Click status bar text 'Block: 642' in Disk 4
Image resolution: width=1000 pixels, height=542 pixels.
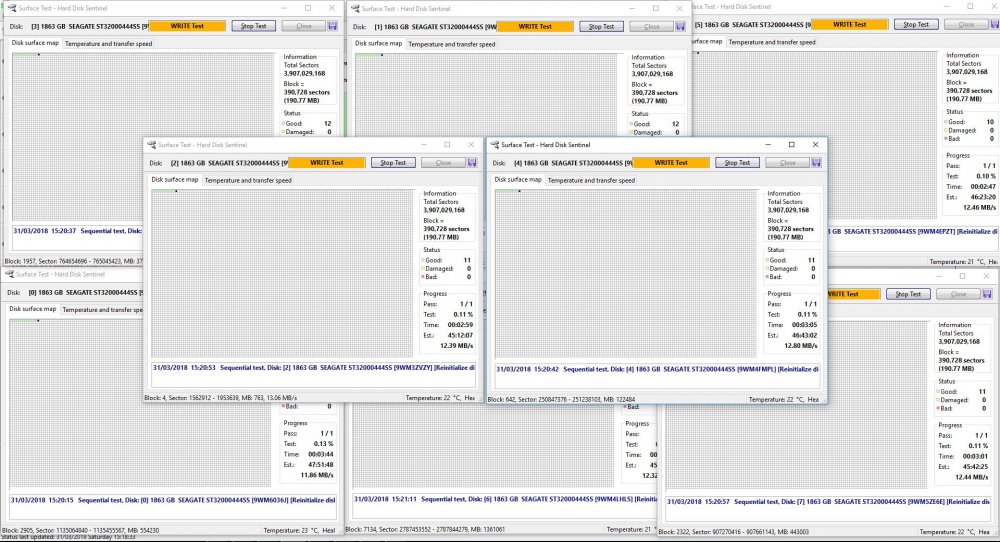tap(500, 400)
